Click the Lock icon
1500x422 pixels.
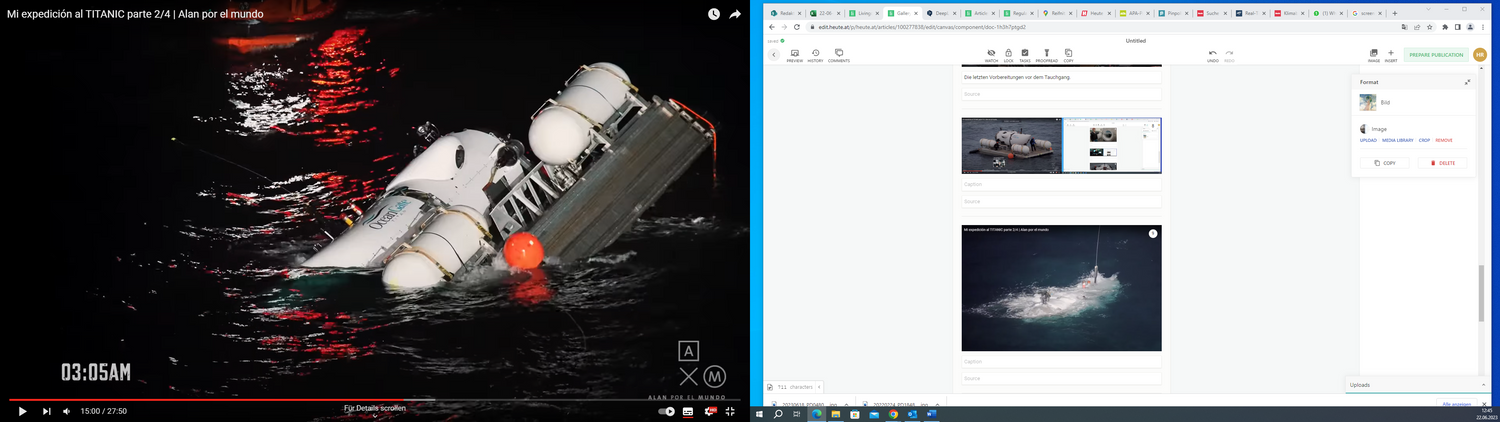1008,55
